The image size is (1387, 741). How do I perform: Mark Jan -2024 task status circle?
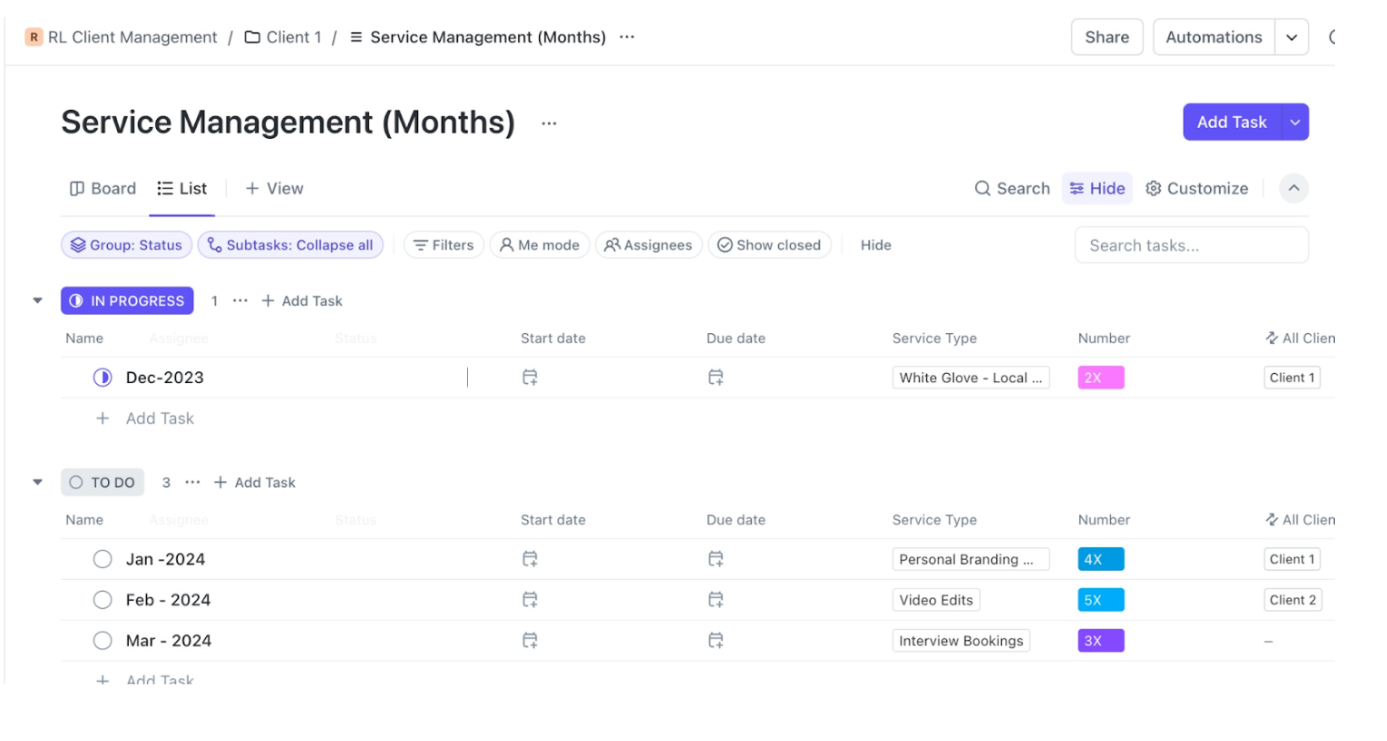[102, 559]
